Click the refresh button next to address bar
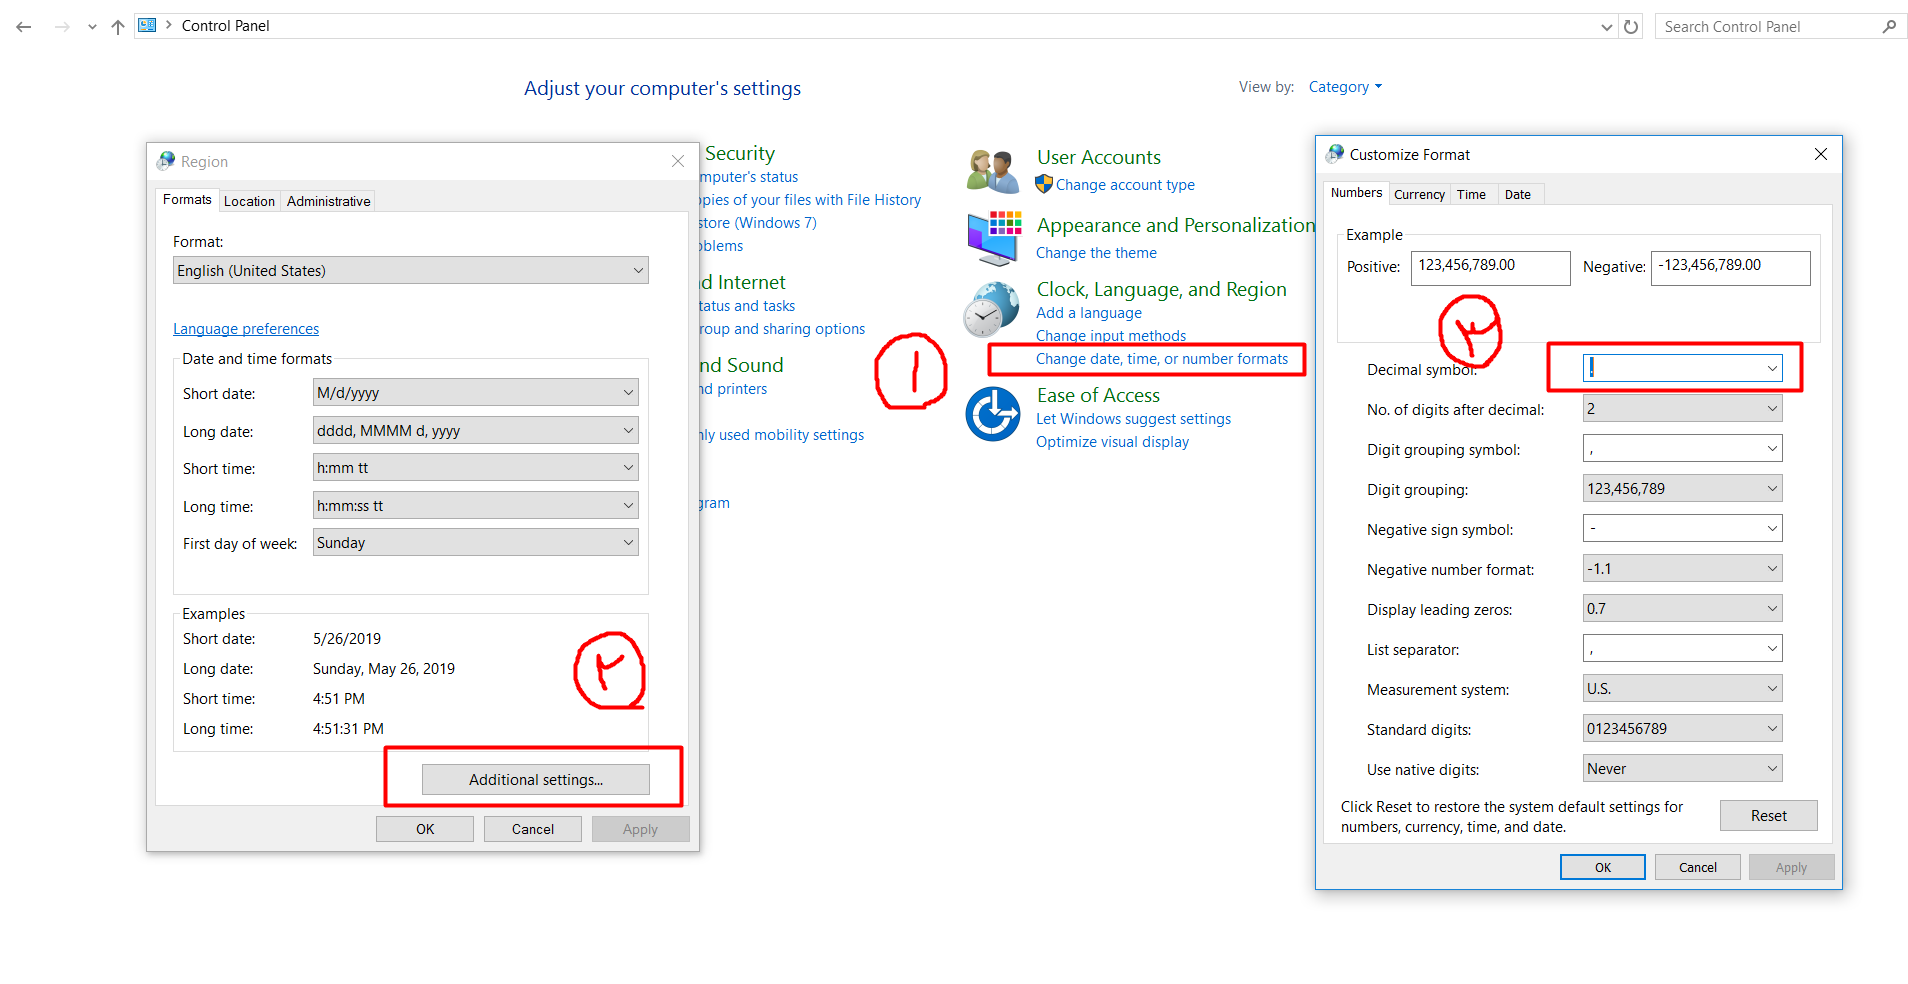 tap(1631, 27)
